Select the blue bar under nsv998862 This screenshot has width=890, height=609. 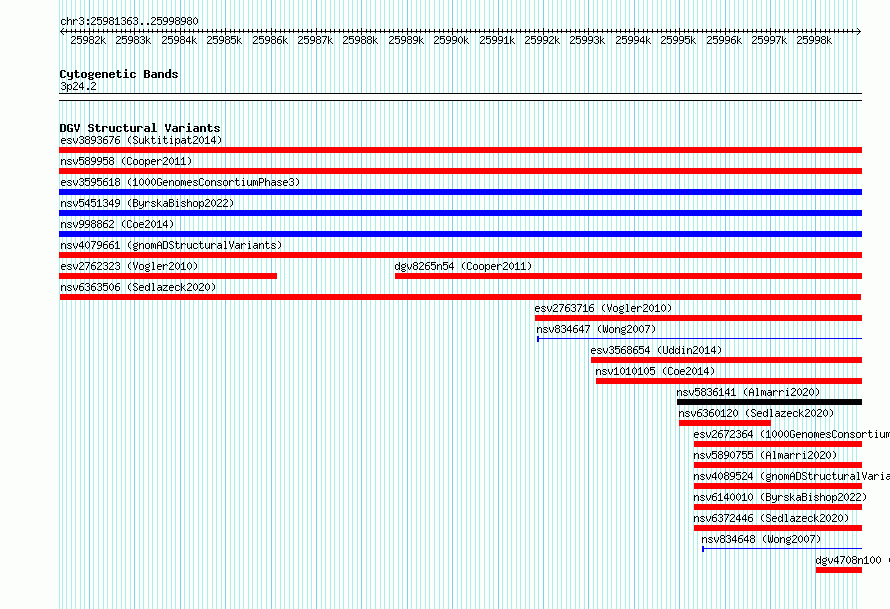[x=460, y=234]
